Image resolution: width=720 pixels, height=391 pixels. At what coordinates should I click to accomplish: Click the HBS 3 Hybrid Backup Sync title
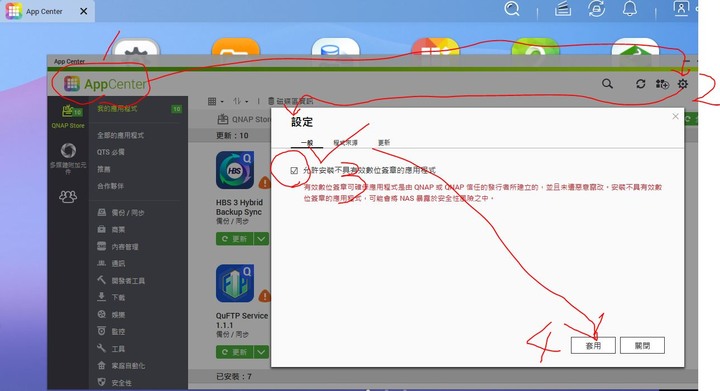pyautogui.click(x=239, y=207)
